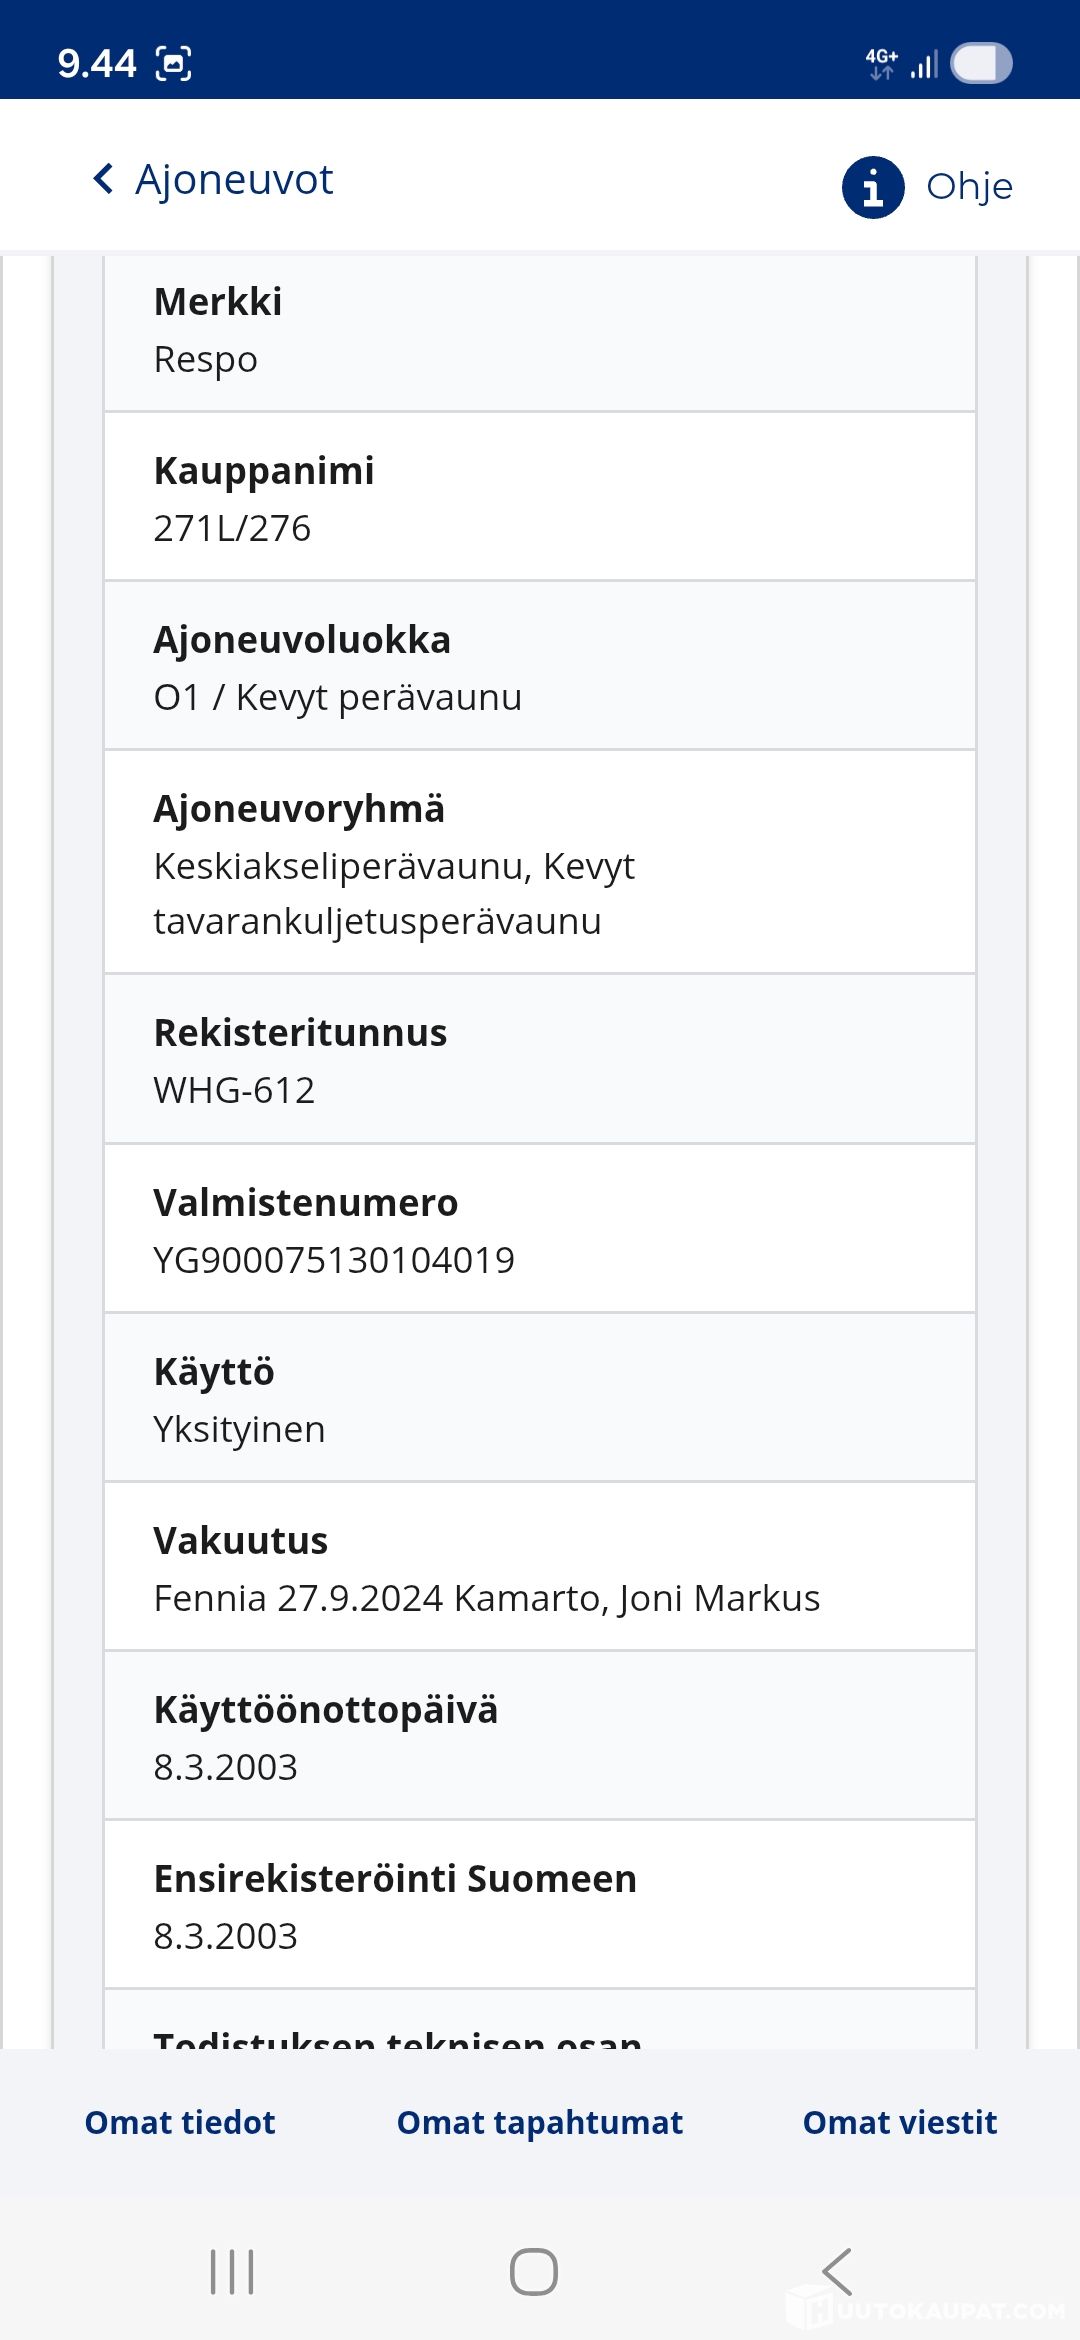Tap the Ohje help label

(x=969, y=187)
